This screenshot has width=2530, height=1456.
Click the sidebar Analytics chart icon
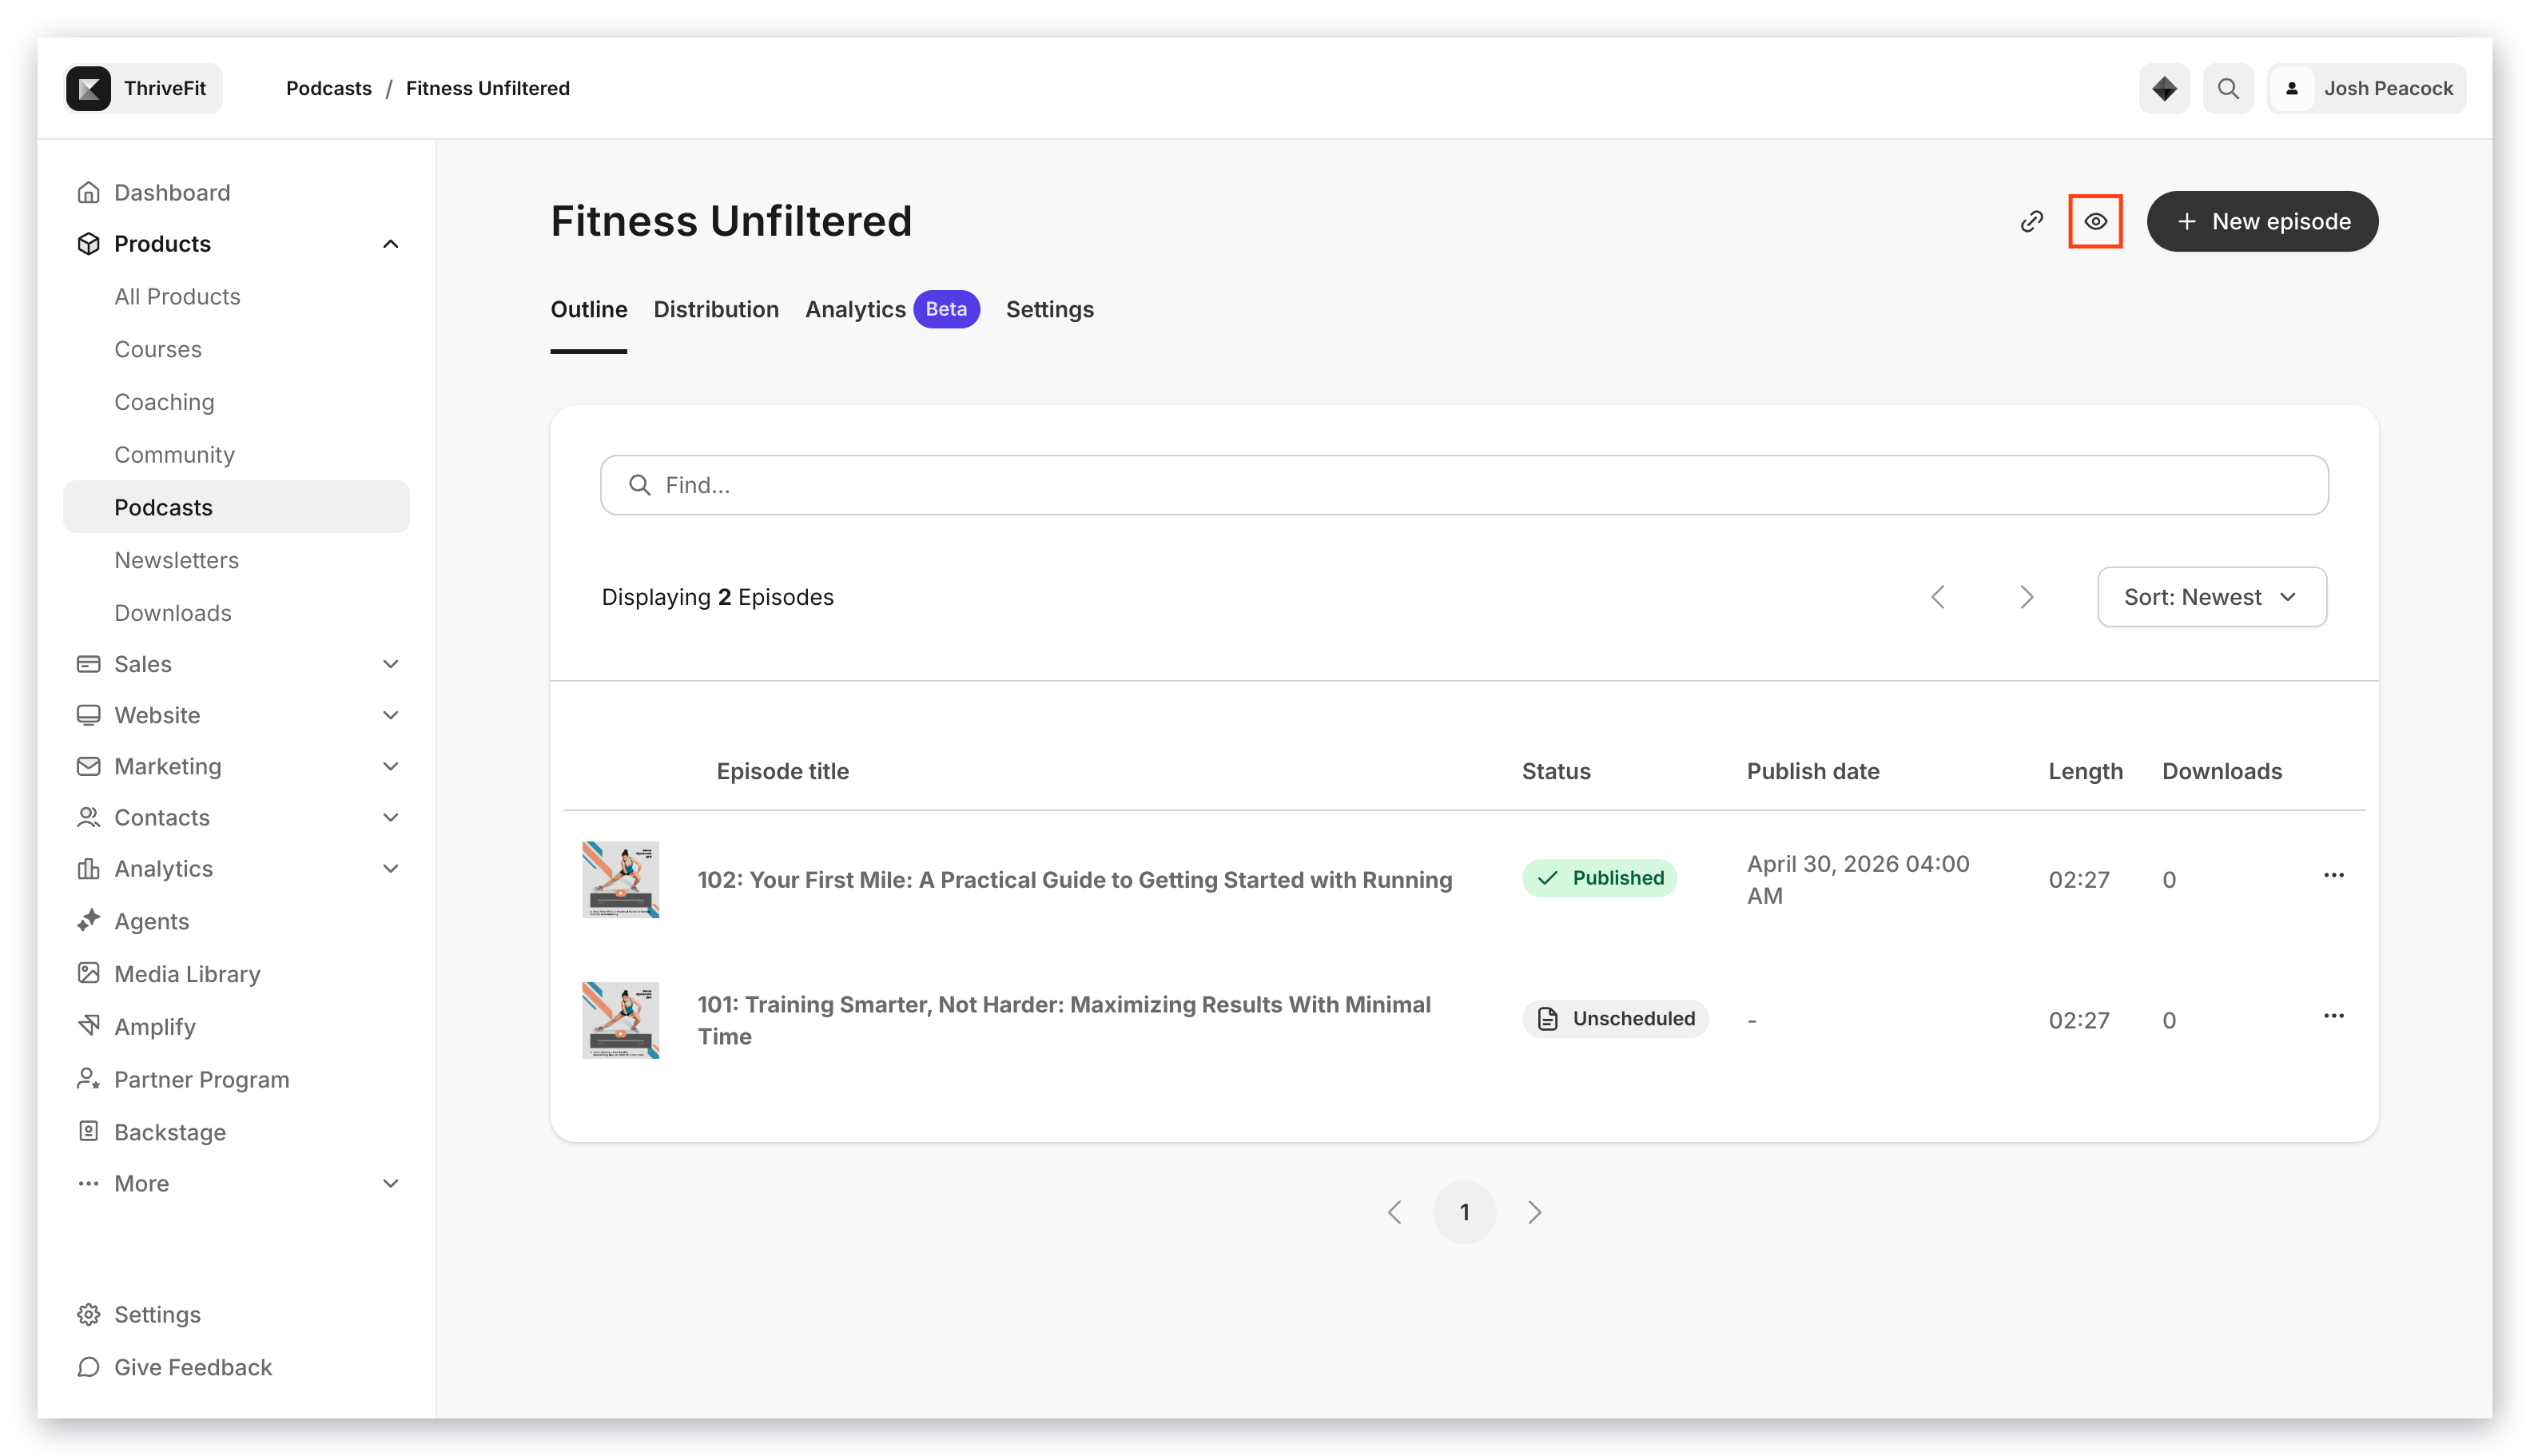tap(88, 868)
